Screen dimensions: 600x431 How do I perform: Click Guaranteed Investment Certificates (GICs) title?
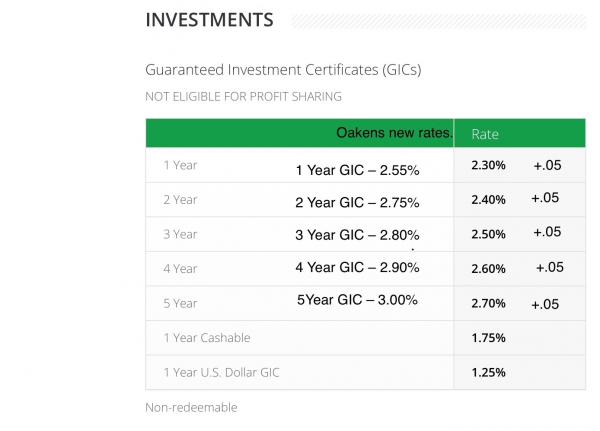283,70
